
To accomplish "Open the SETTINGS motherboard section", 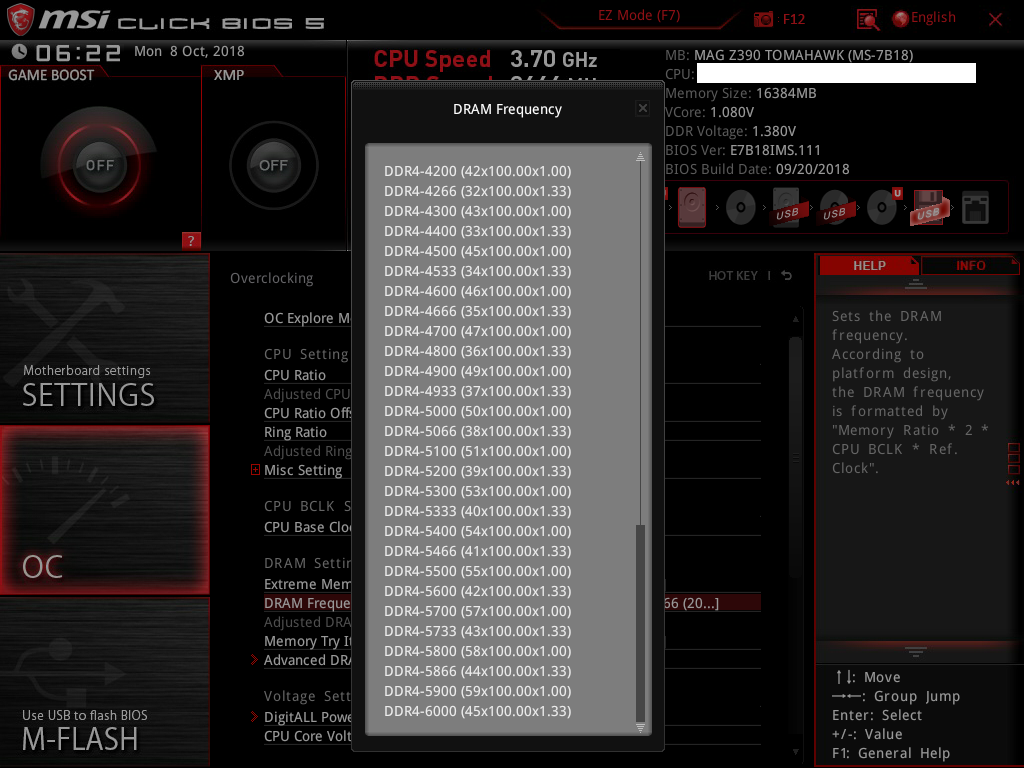I will point(104,338).
